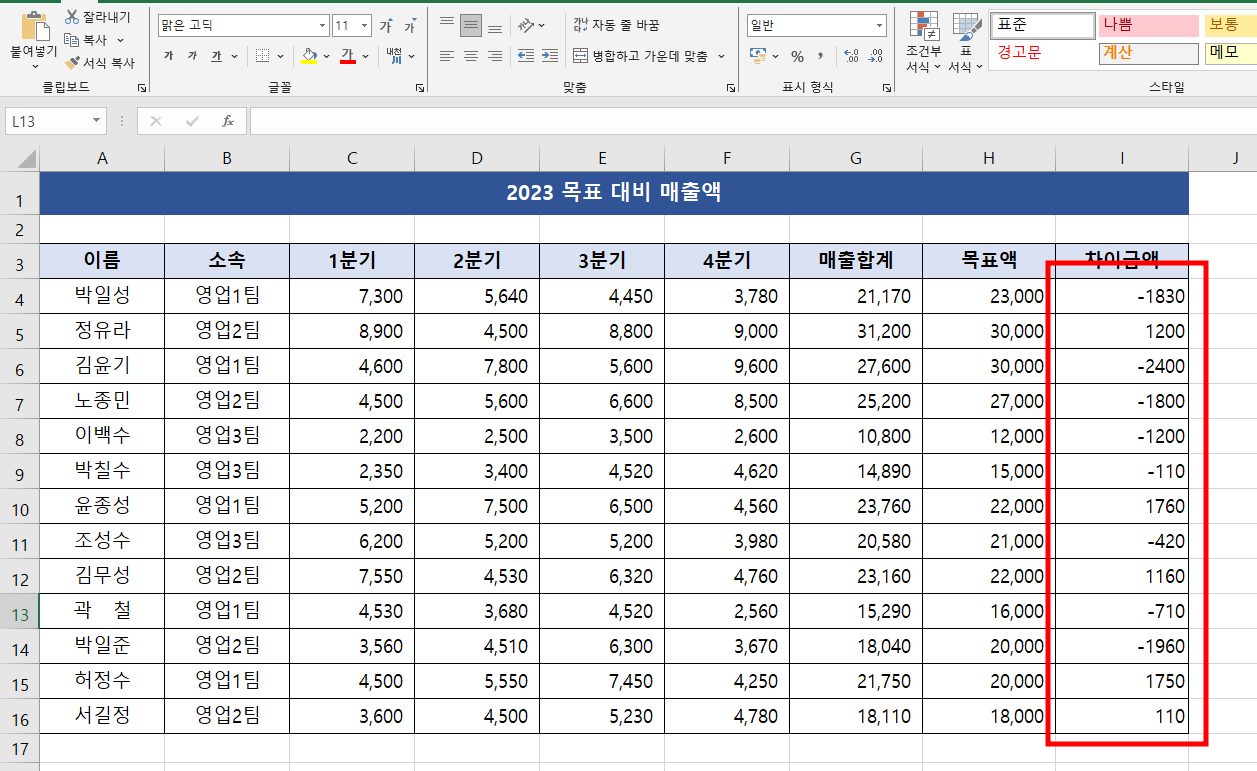Viewport: 1257px width, 771px height.
Task: Click the Paste (붙여넣기) clipboard icon
Action: click(34, 26)
